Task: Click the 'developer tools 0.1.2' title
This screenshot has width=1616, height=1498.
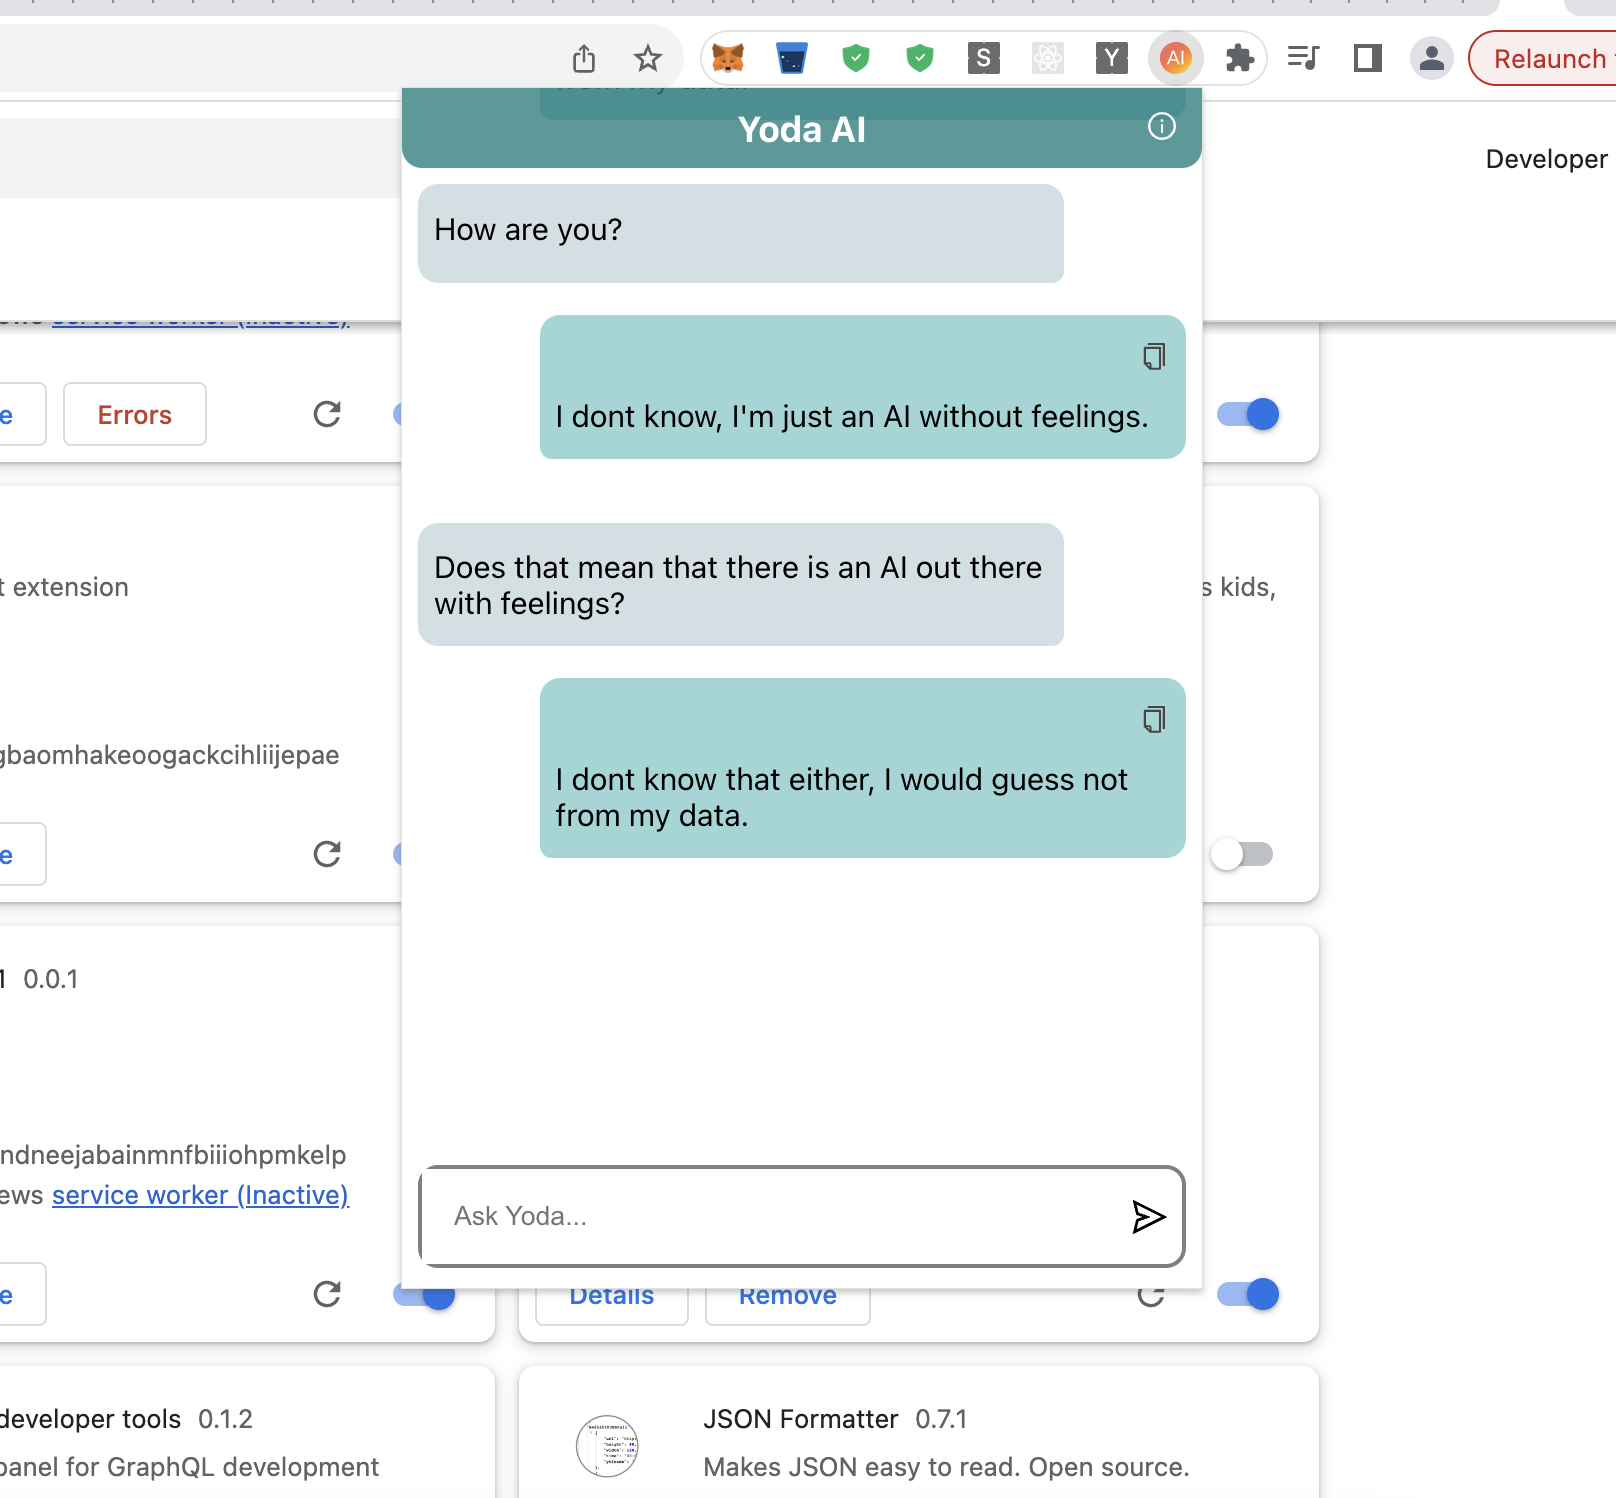Action: coord(126,1419)
